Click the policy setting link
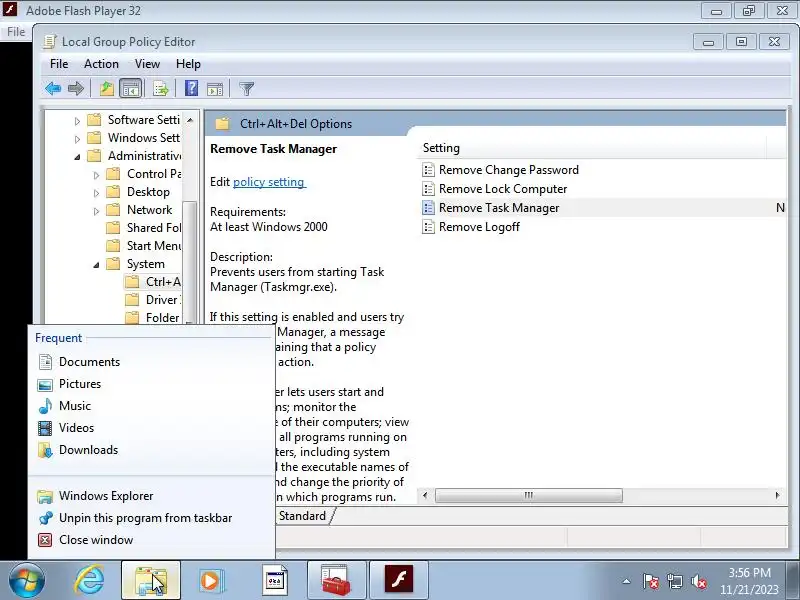Screen dimensions: 800x600 (x=269, y=182)
